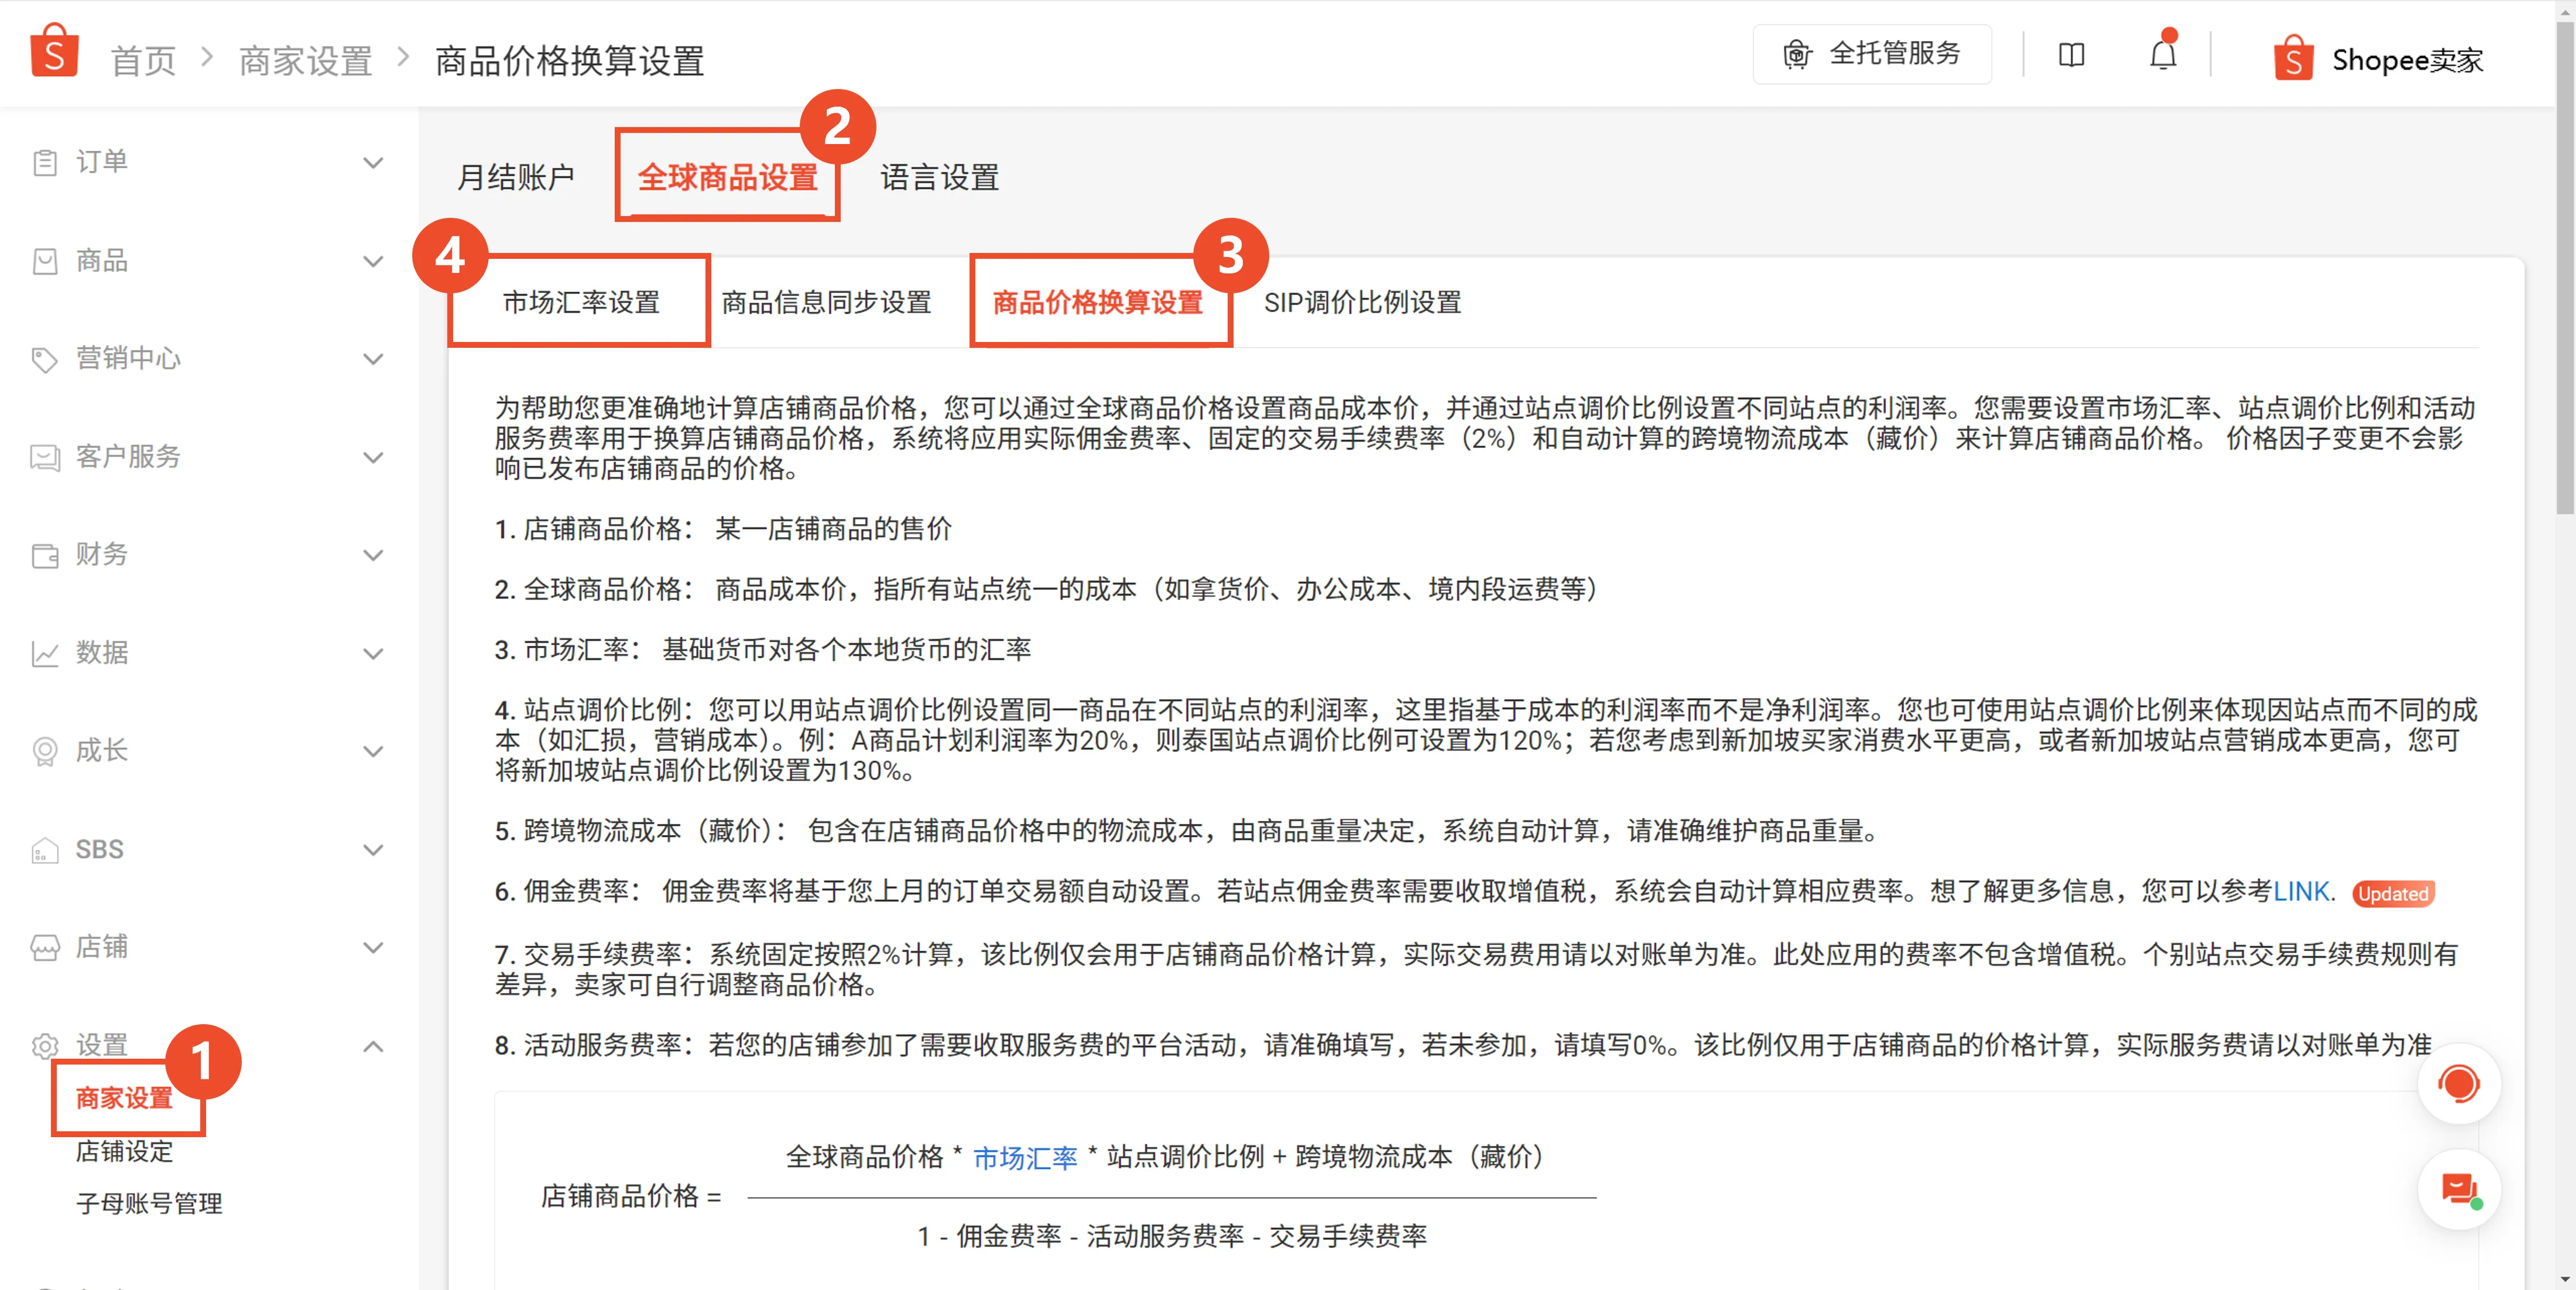Open the 数据 chart icon
This screenshot has width=2576, height=1290.
(45, 653)
